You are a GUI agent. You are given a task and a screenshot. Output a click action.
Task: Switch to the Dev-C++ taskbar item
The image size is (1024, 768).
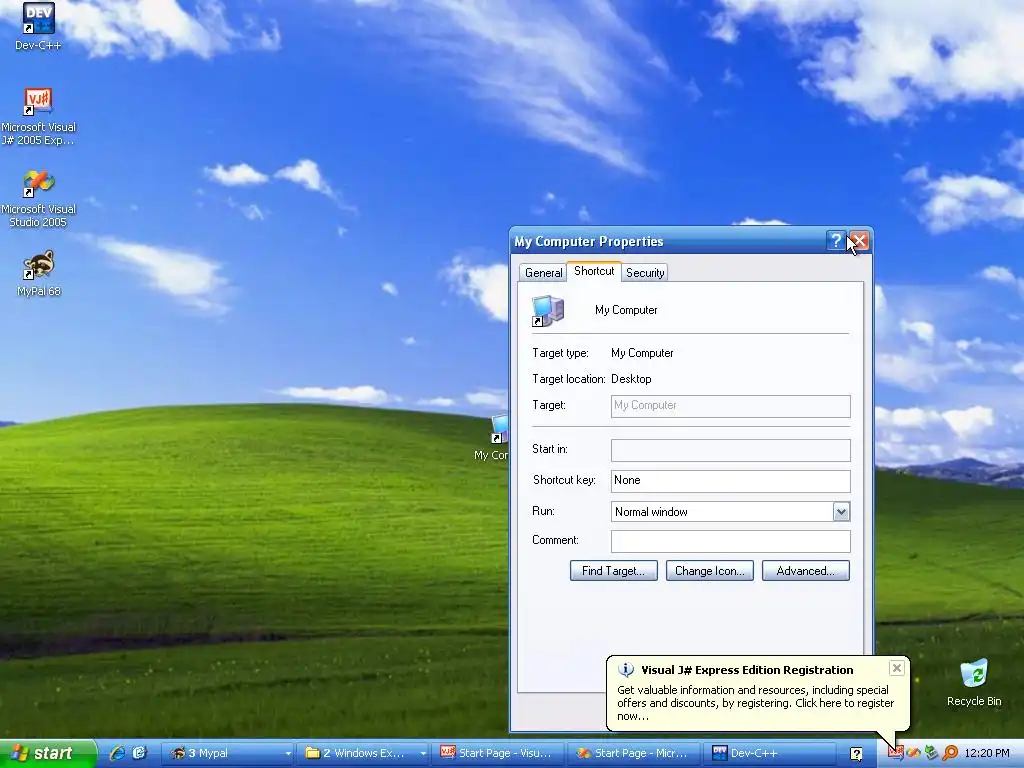pyautogui.click(x=769, y=754)
